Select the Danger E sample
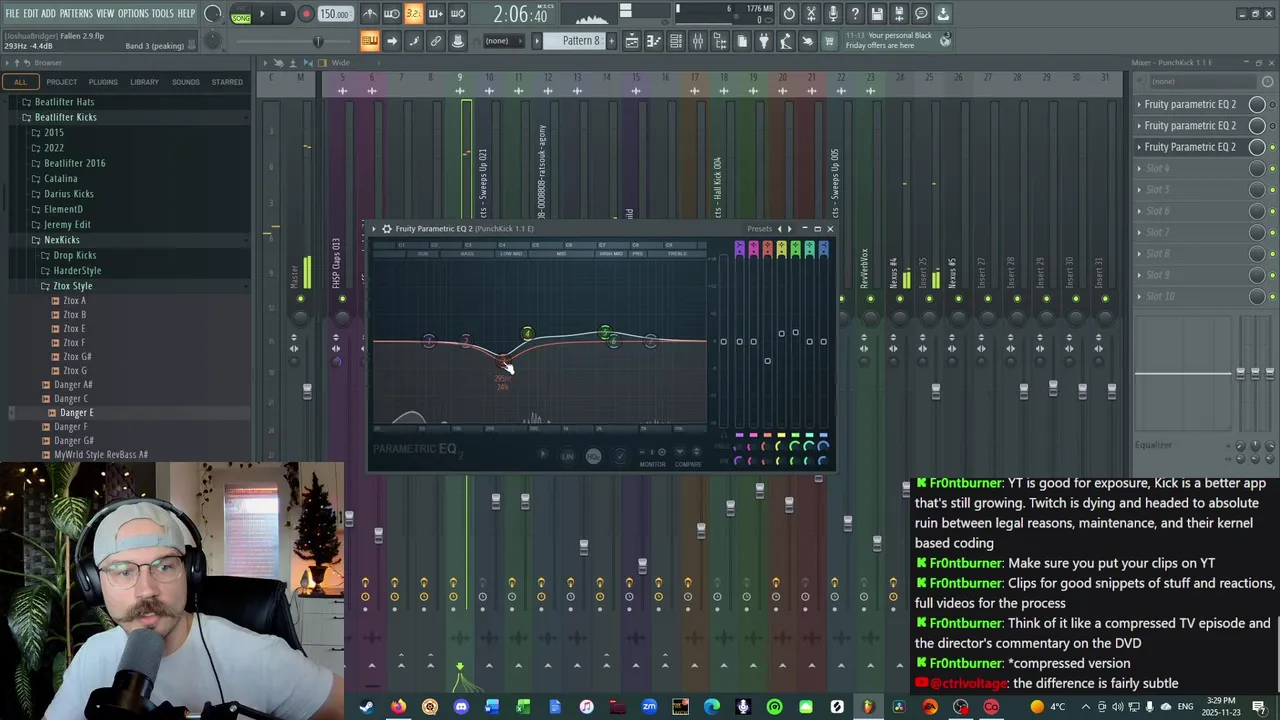1280x720 pixels. click(x=76, y=413)
